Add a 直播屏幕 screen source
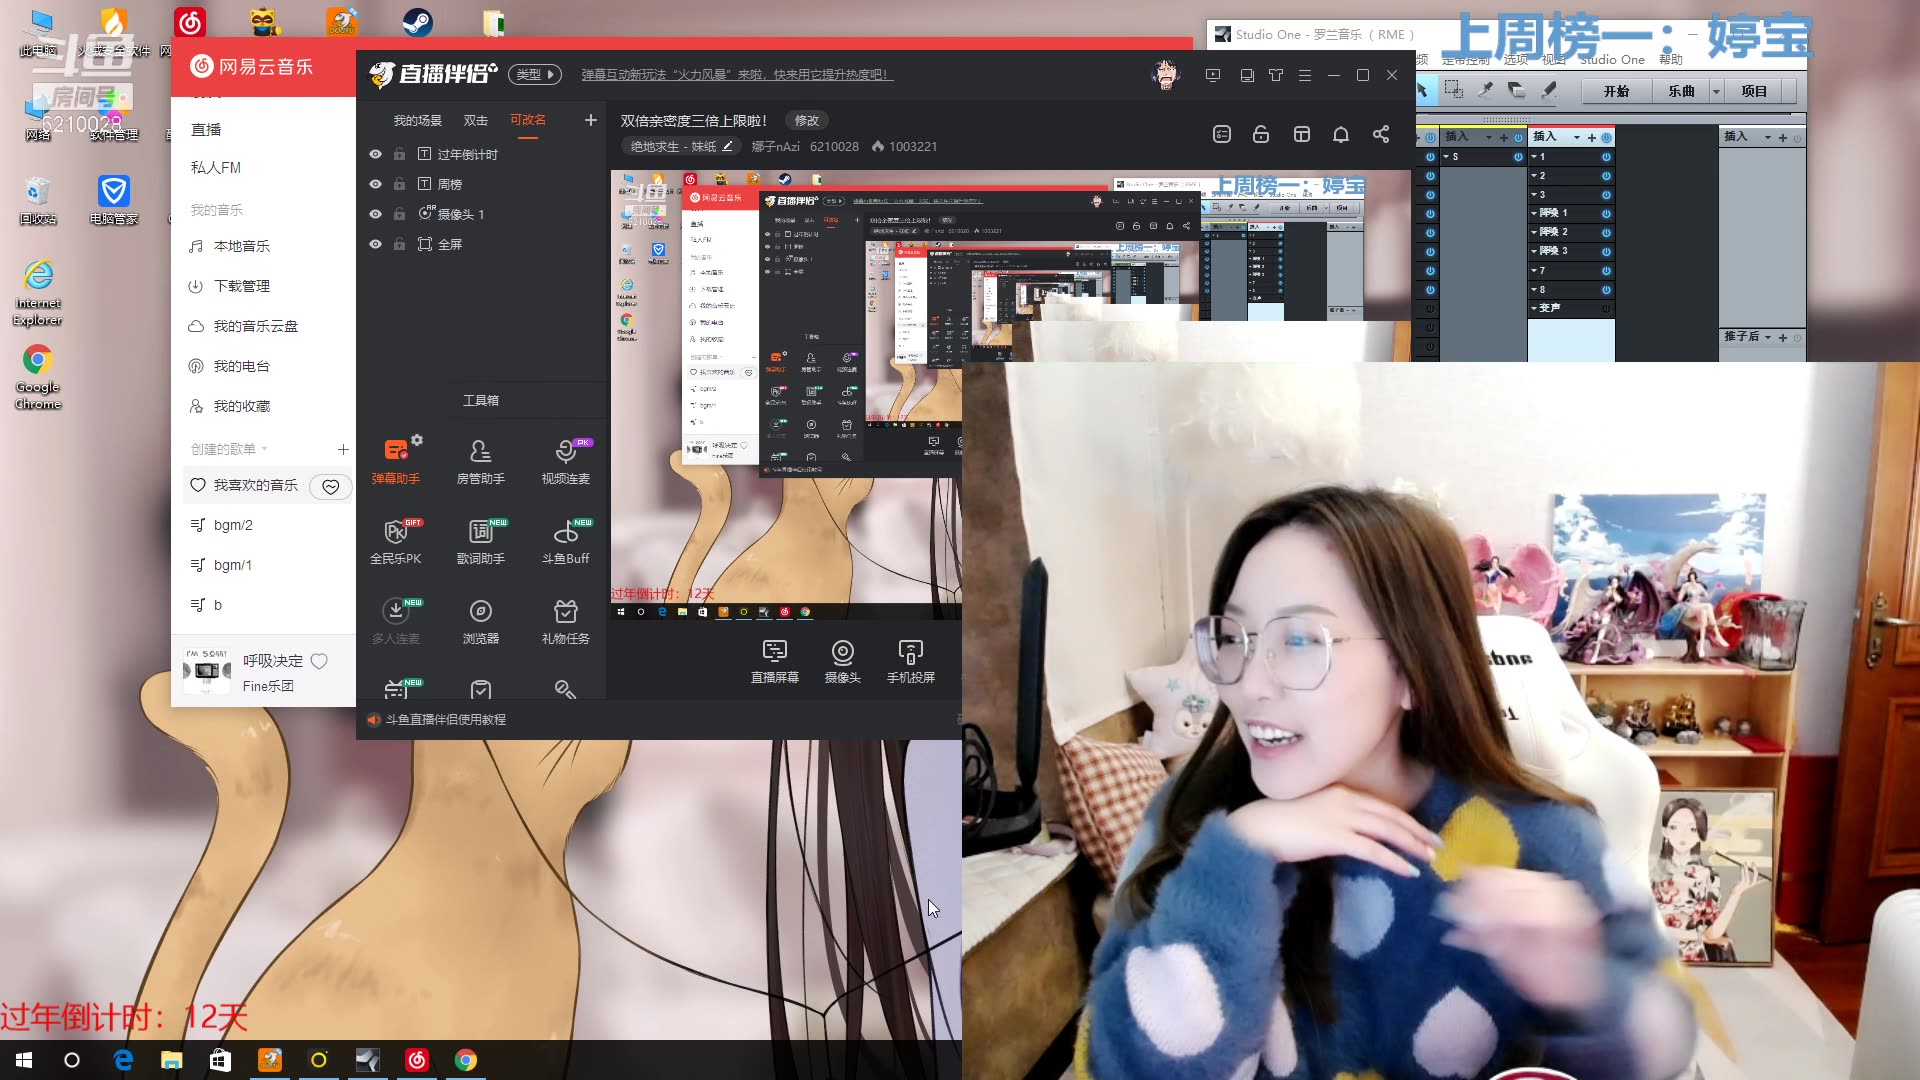Image resolution: width=1920 pixels, height=1080 pixels. point(775,661)
